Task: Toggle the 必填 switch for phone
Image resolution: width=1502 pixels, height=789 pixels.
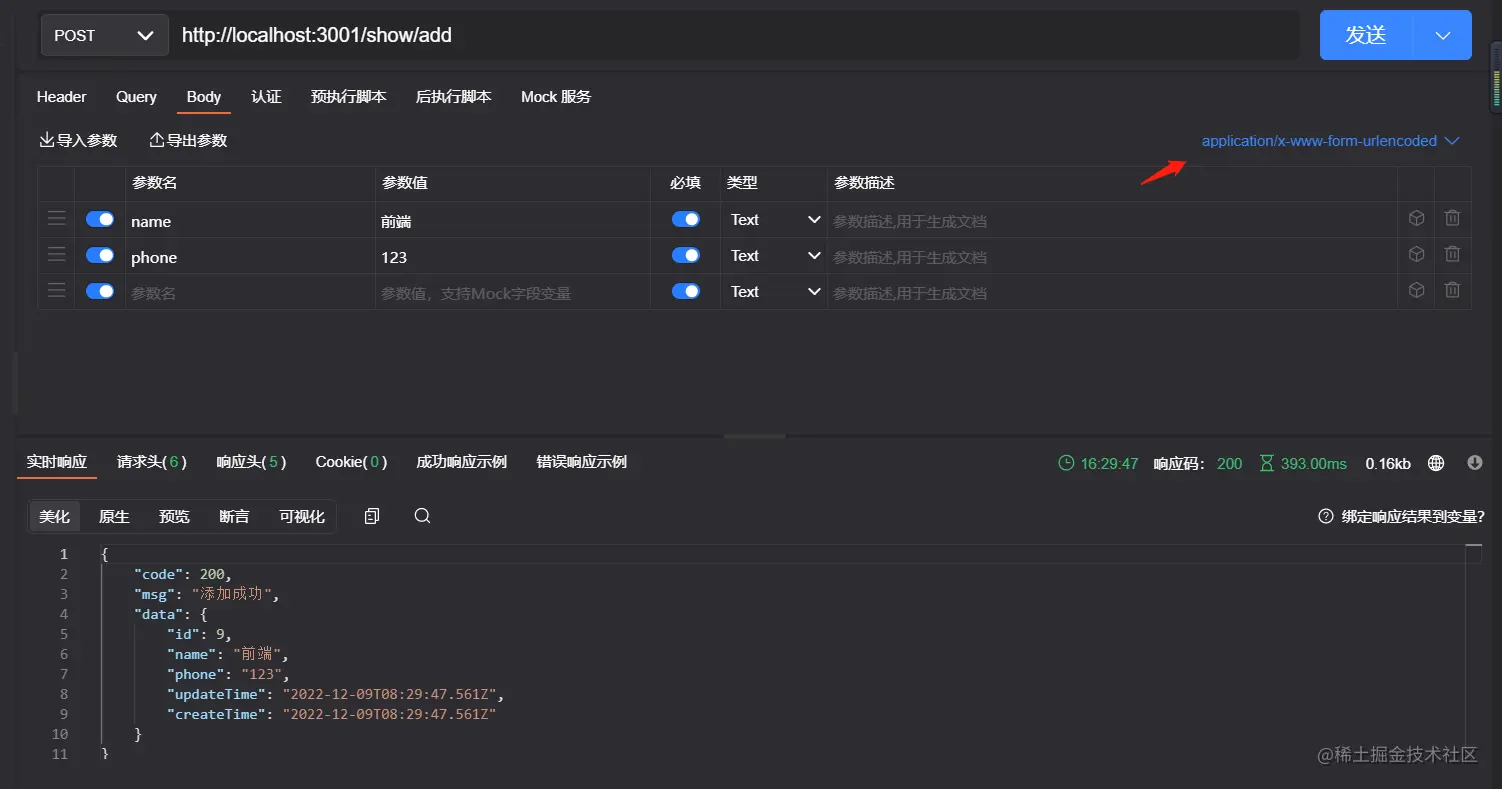Action: click(686, 256)
